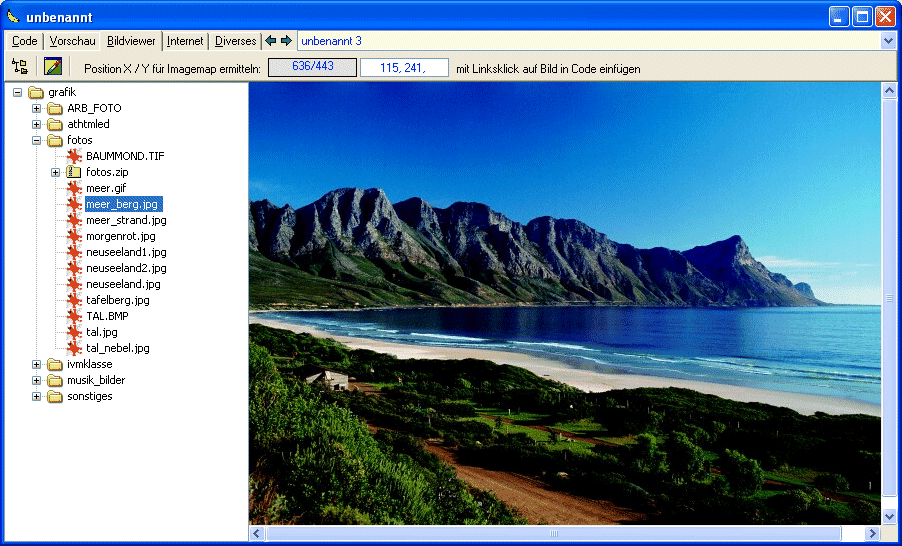
Task: Switch to the Code tab
Action: [25, 41]
